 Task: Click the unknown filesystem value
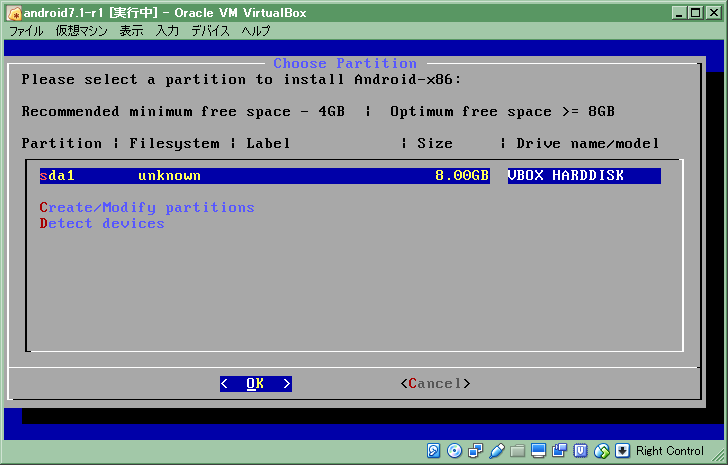point(169,176)
